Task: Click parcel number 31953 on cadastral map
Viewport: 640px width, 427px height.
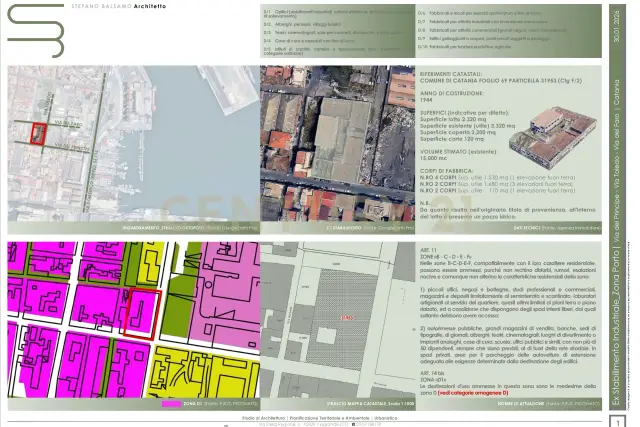Action: point(347,317)
